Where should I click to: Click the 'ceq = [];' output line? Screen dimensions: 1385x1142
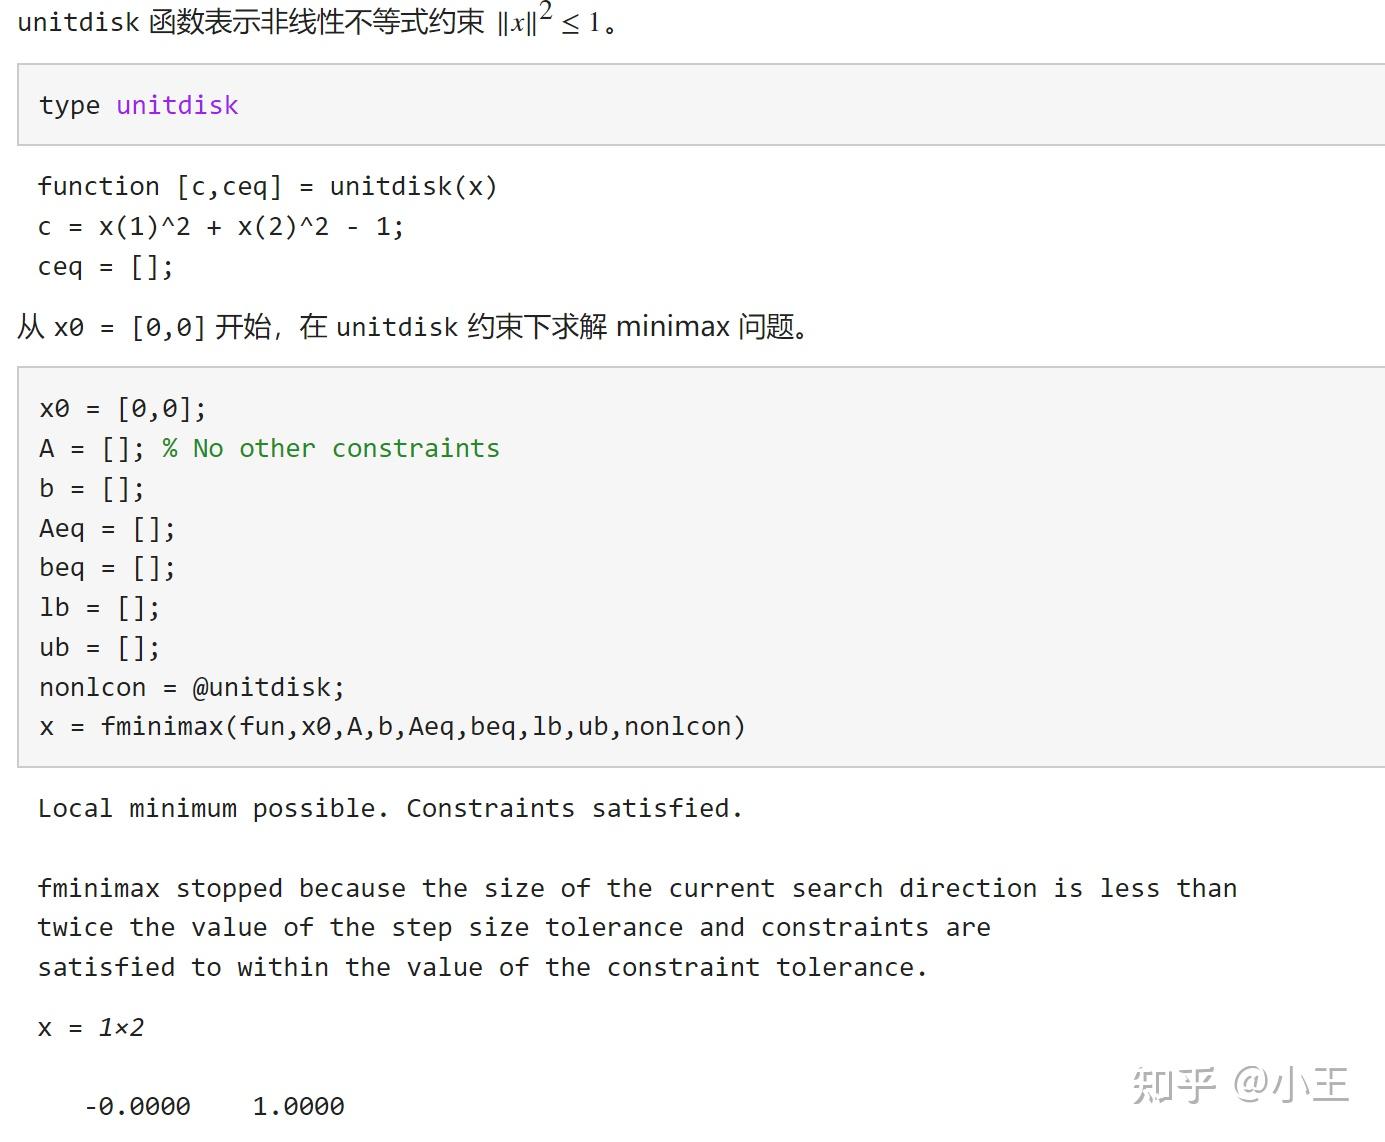click(105, 267)
